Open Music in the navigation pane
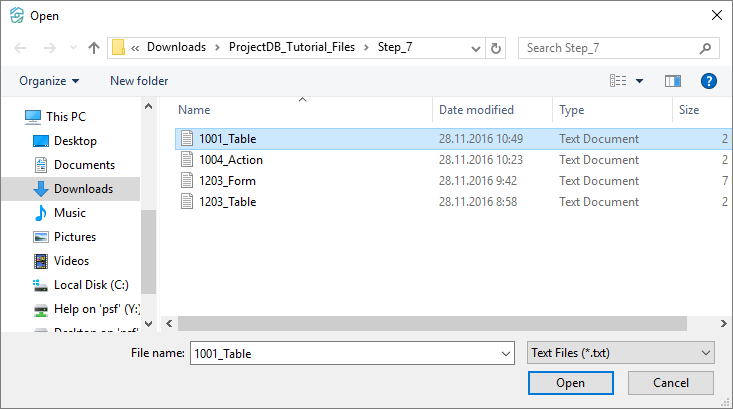Screen dimensions: 733x409 click(x=69, y=213)
